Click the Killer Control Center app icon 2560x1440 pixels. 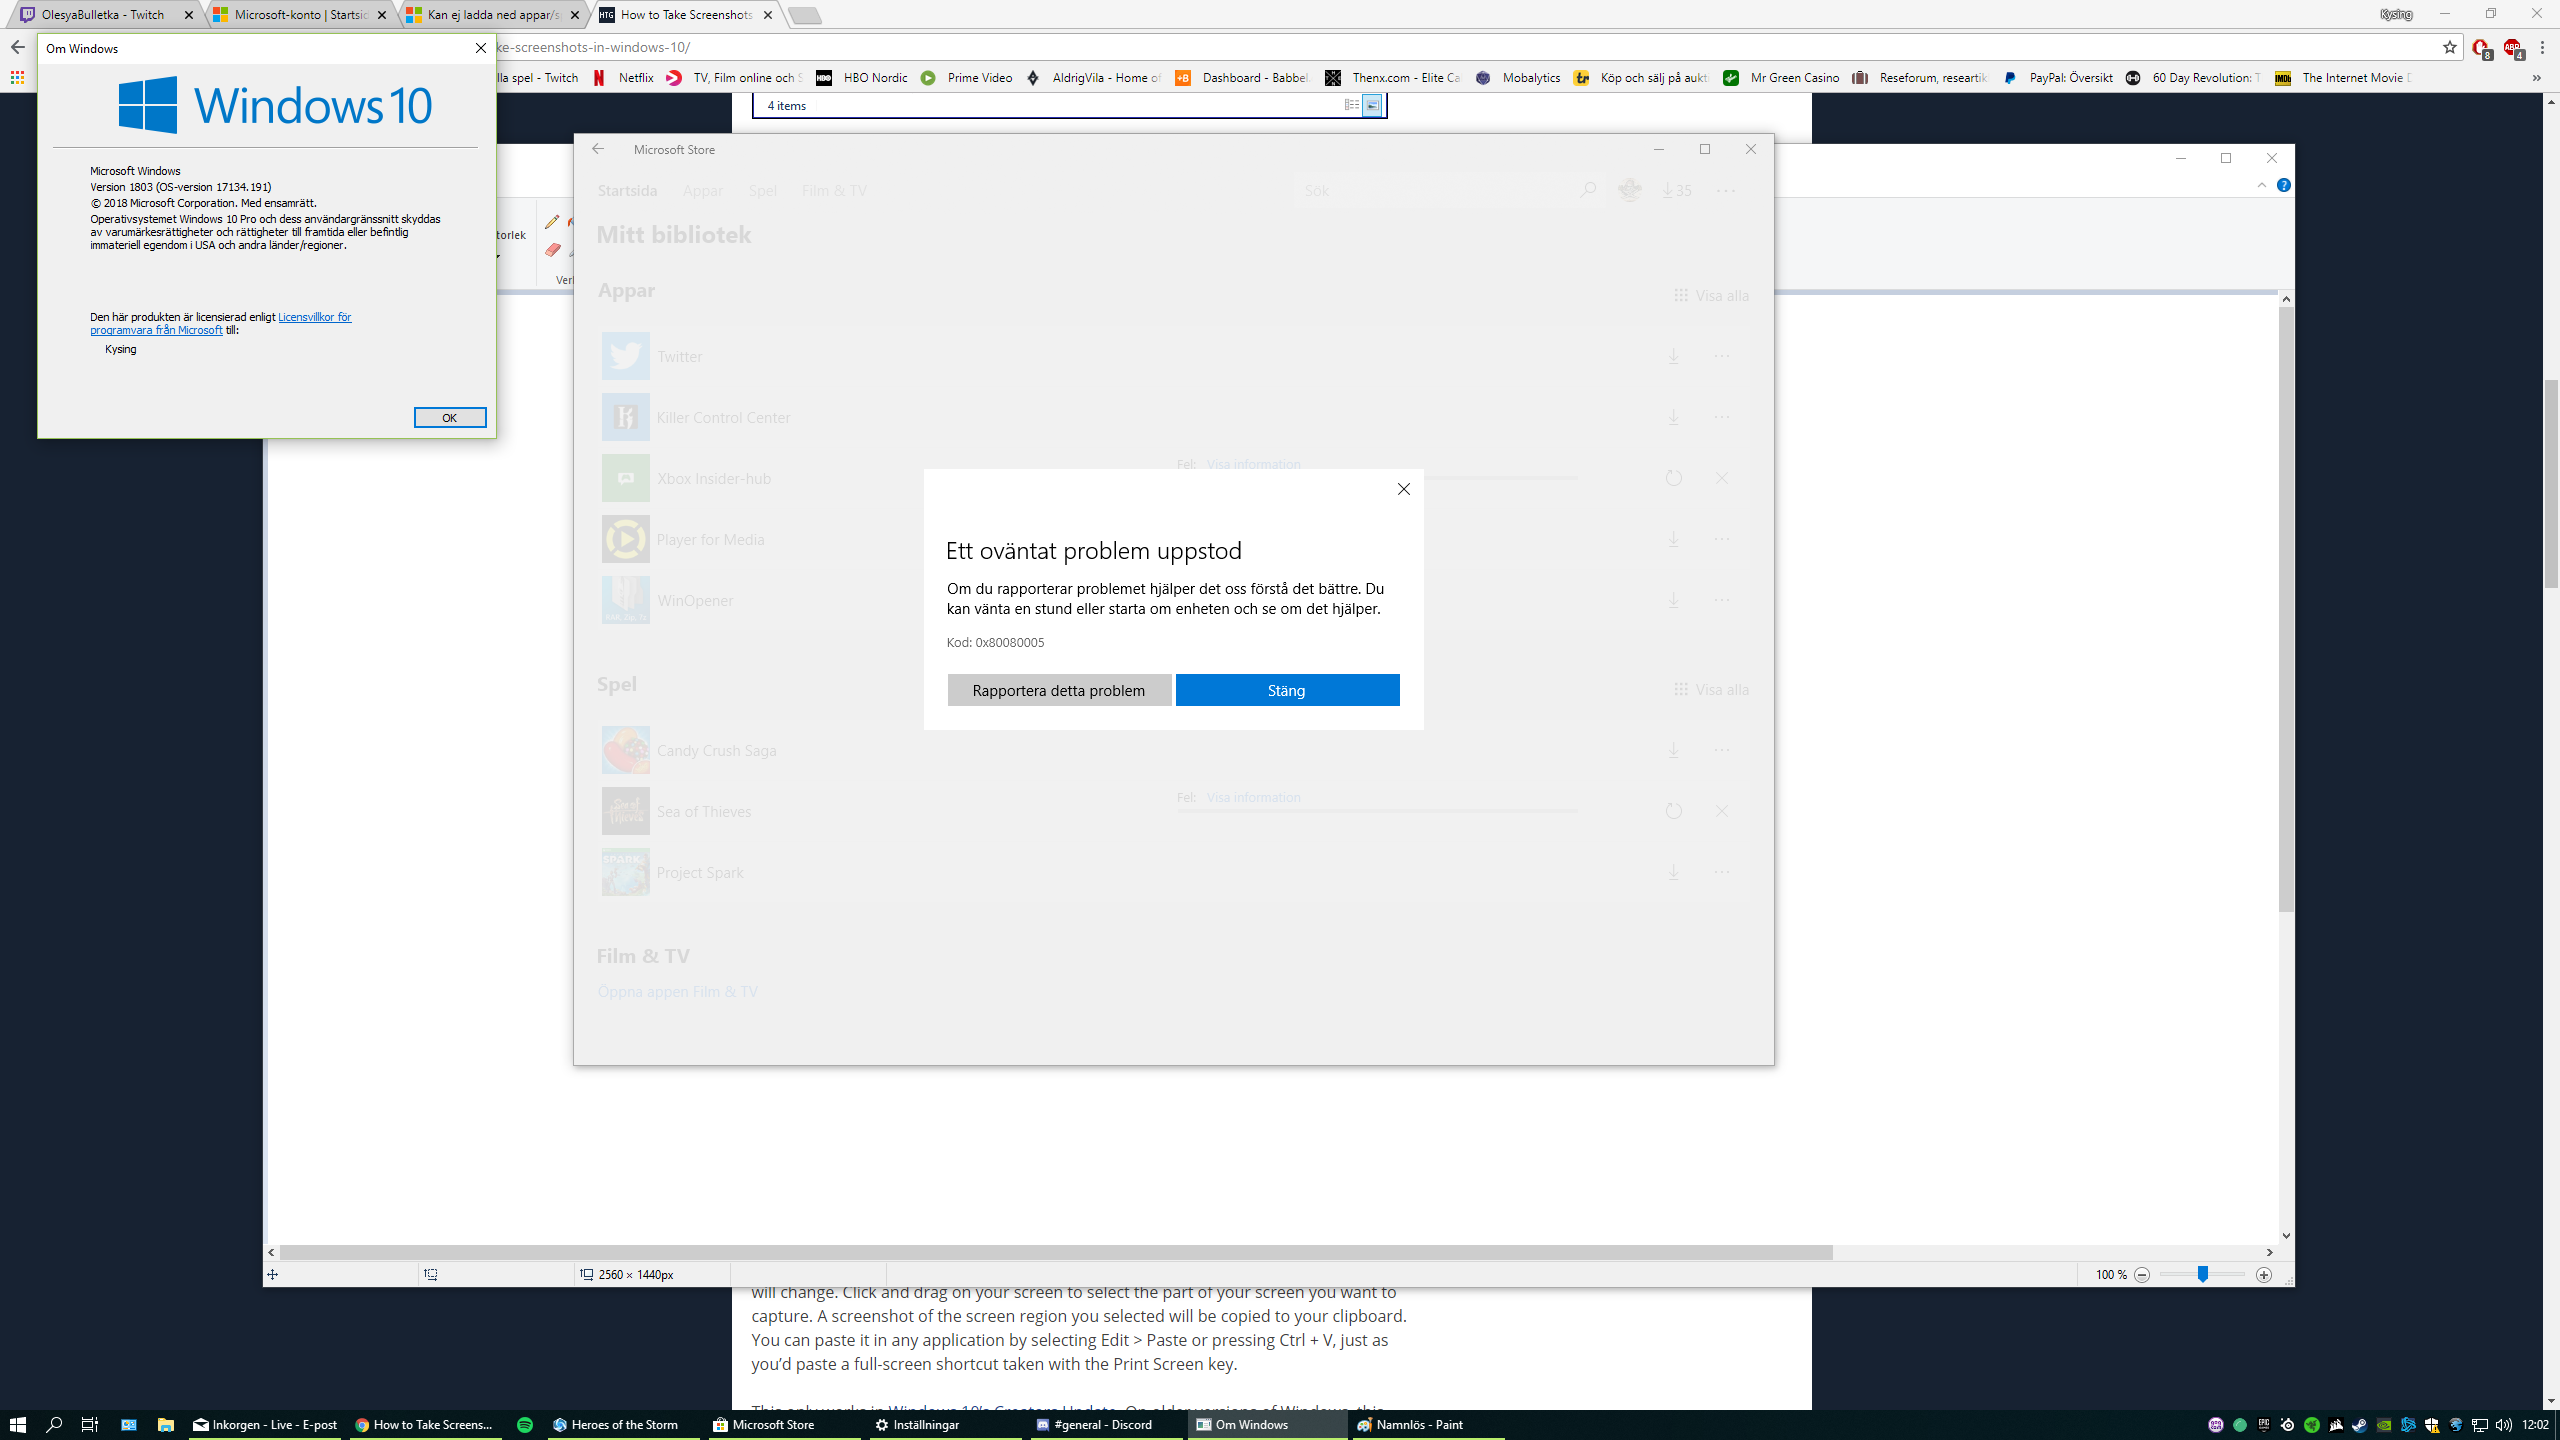click(626, 417)
